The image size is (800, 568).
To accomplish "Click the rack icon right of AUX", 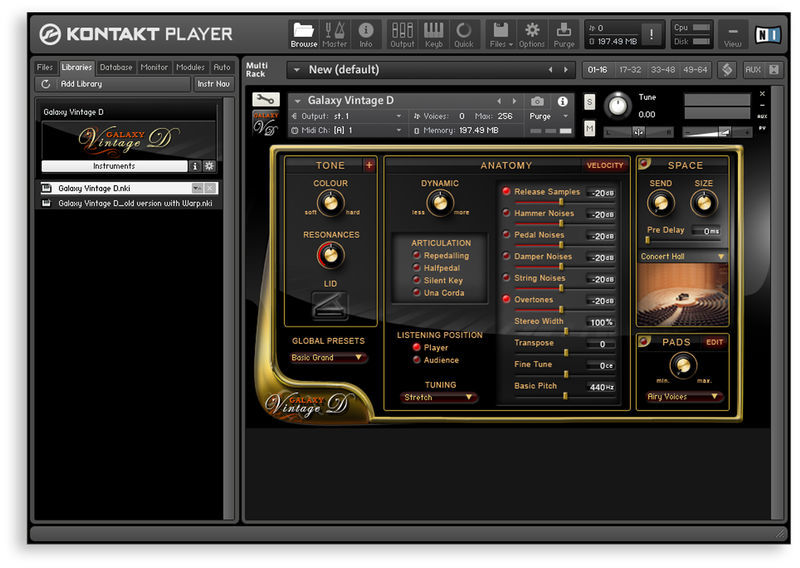I will 774,70.
